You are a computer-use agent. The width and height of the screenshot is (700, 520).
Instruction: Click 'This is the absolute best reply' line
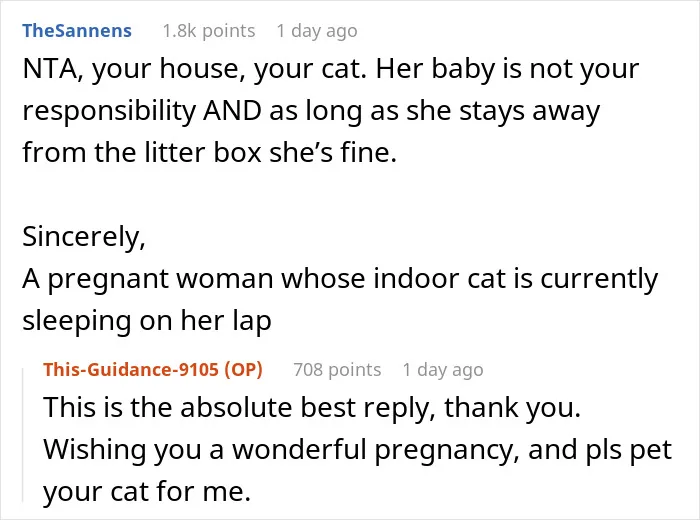(x=312, y=408)
